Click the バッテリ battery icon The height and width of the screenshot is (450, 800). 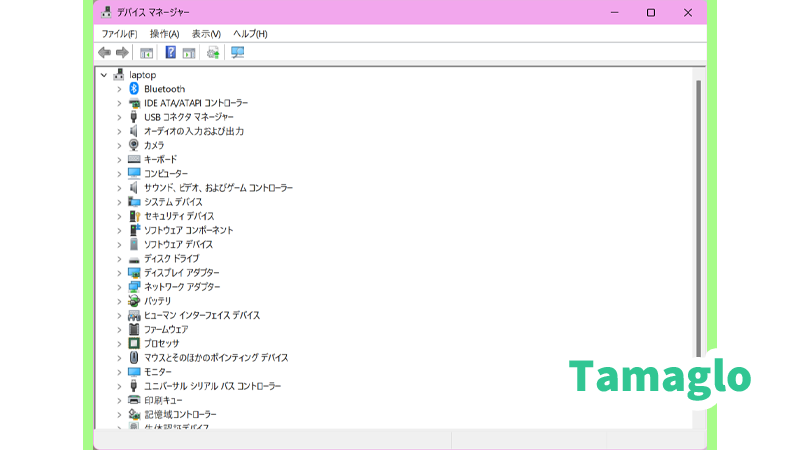click(134, 301)
